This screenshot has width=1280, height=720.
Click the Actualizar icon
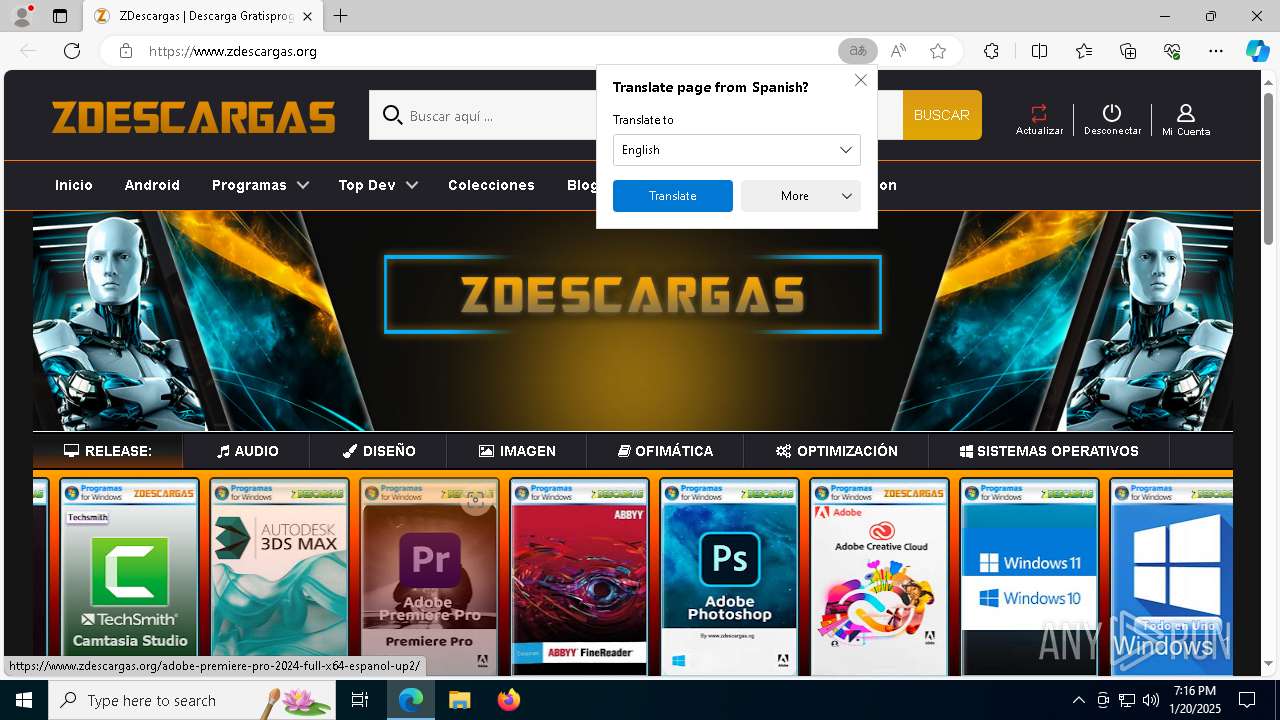click(1039, 119)
